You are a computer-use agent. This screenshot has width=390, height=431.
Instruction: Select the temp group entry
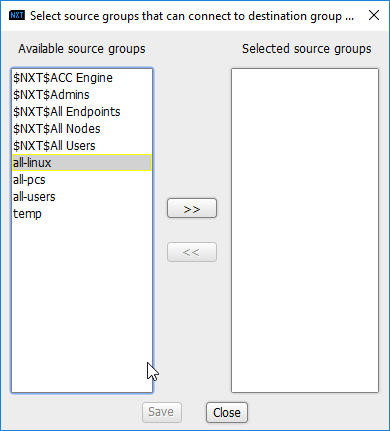click(x=82, y=214)
